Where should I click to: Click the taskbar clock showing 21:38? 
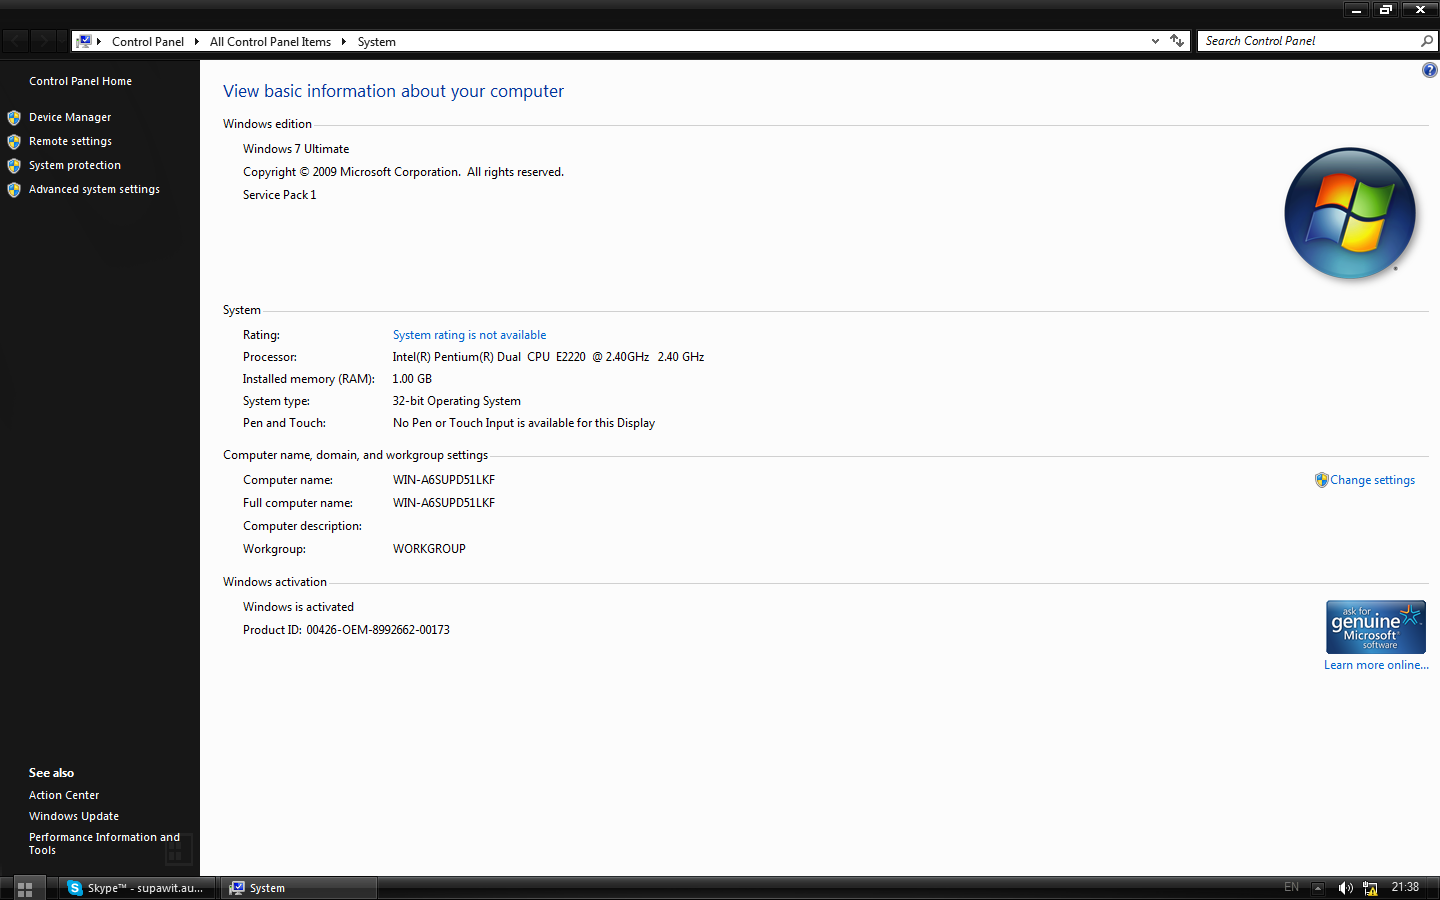coord(1405,887)
